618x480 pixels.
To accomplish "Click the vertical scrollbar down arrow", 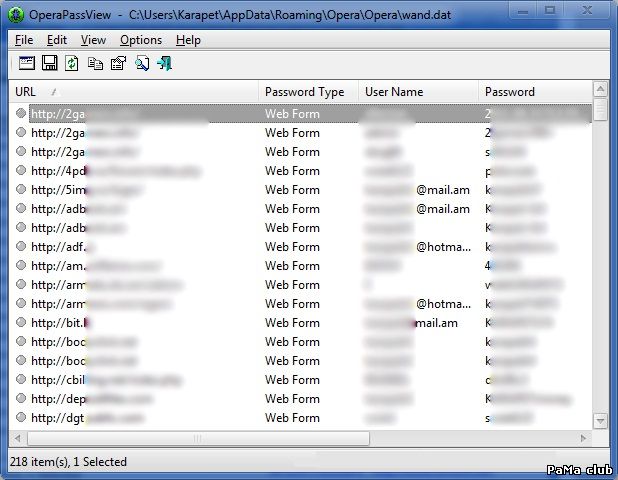I will point(600,421).
